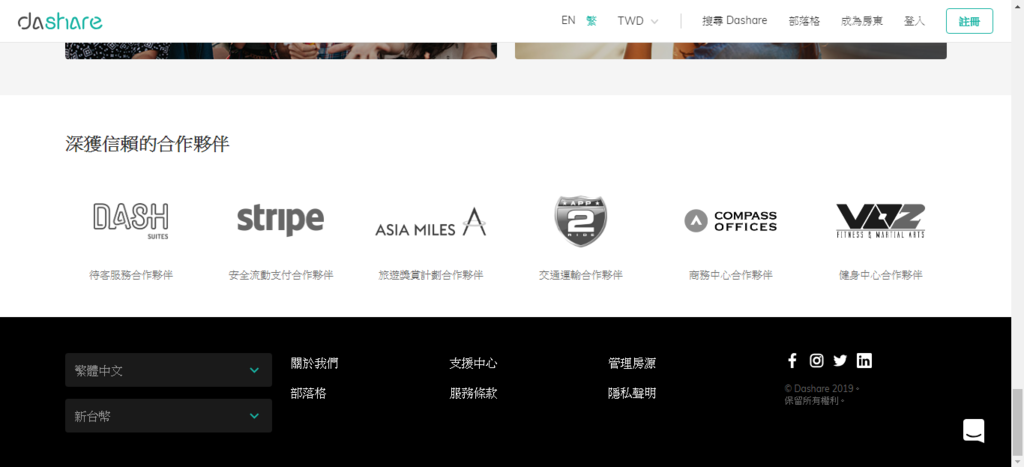Click the 安全流動支付合作夥伴 caption
The height and width of the screenshot is (467, 1024).
coord(281,275)
